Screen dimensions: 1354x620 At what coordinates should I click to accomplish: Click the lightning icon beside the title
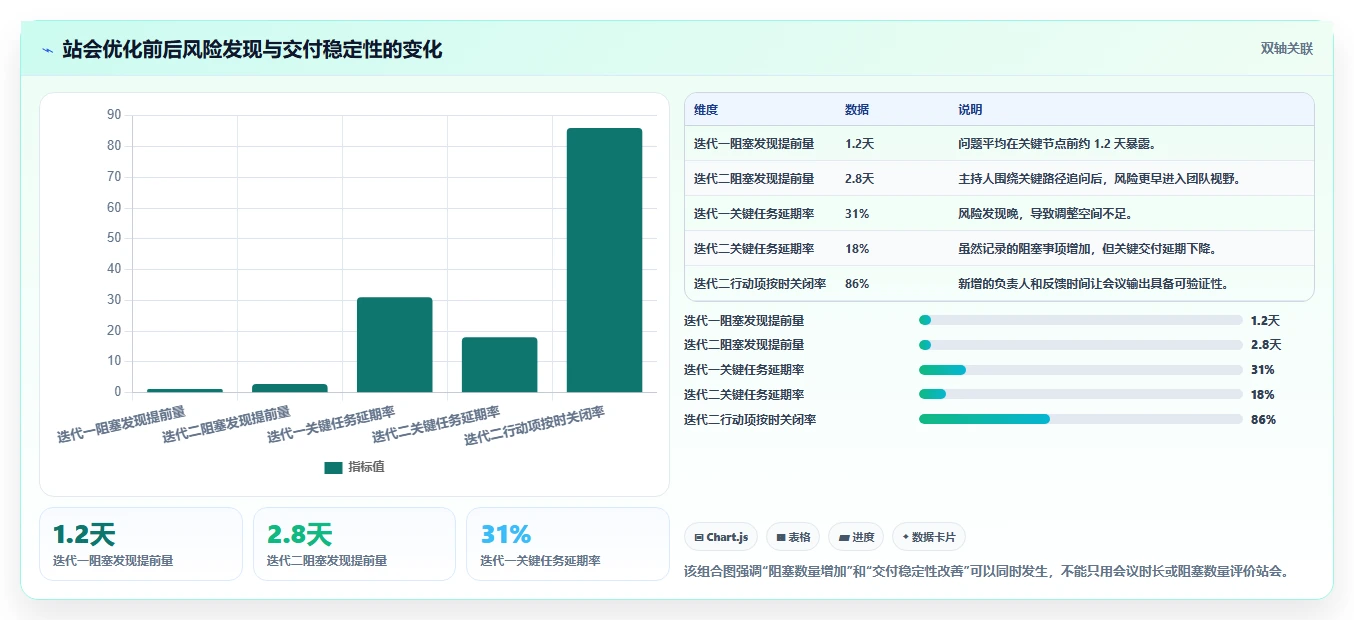pos(48,50)
